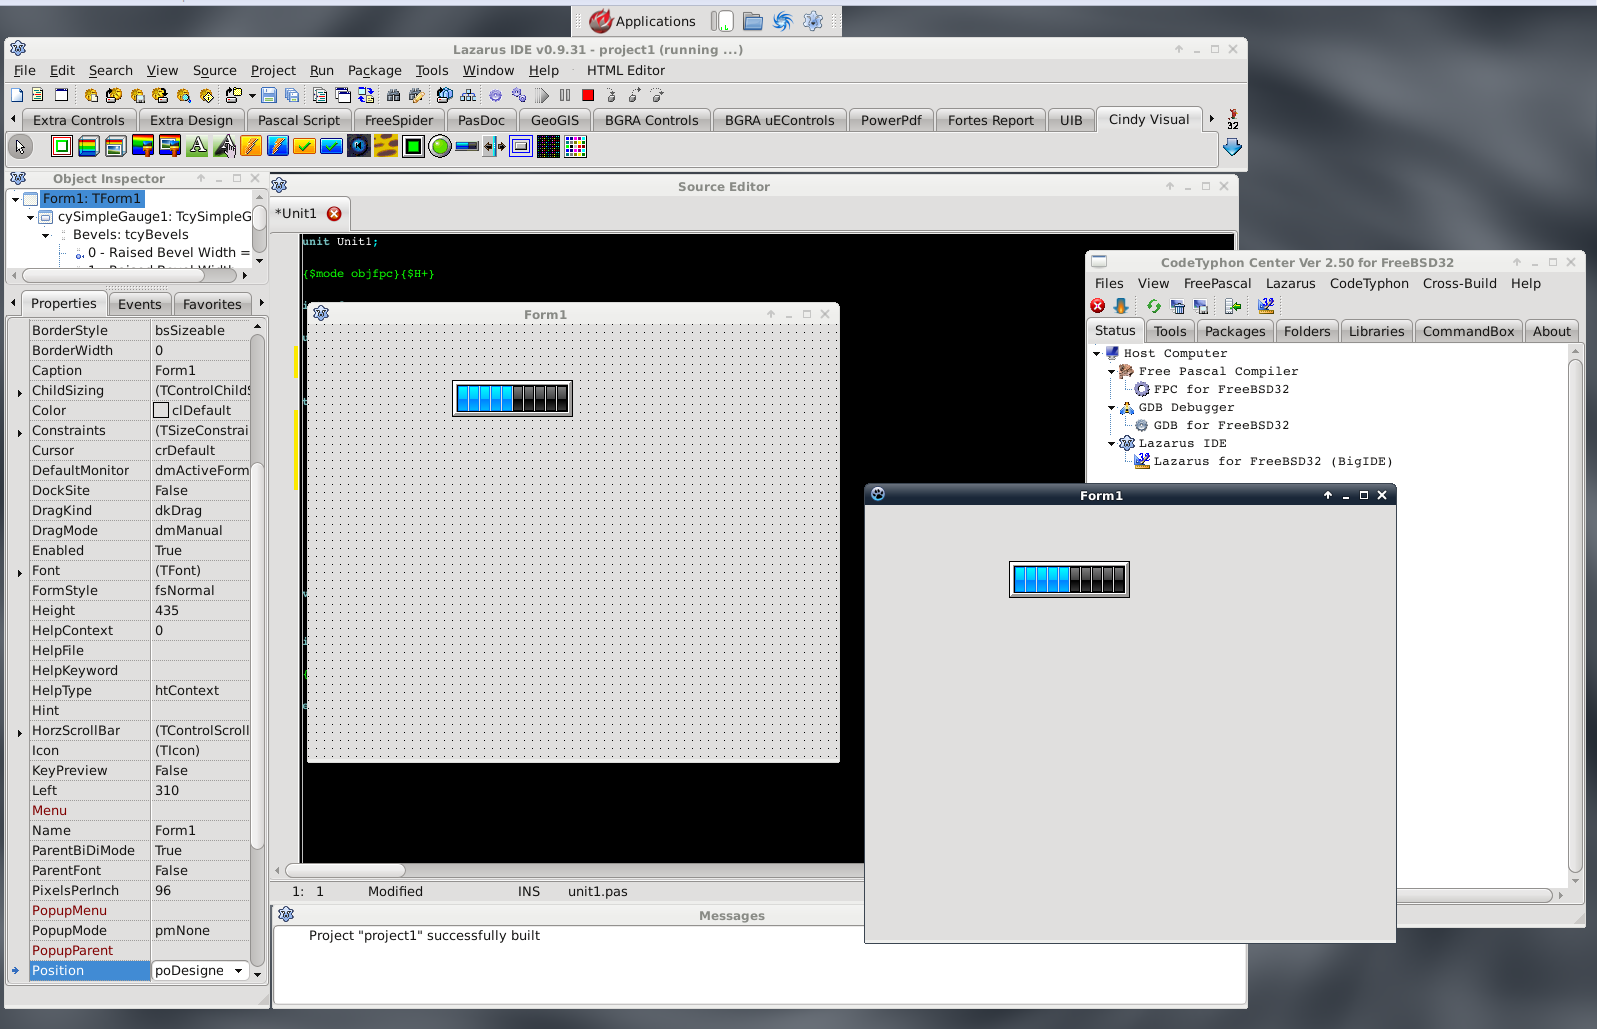Click the gauge in running Form1 window
This screenshot has width=1597, height=1029.
[1069, 579]
